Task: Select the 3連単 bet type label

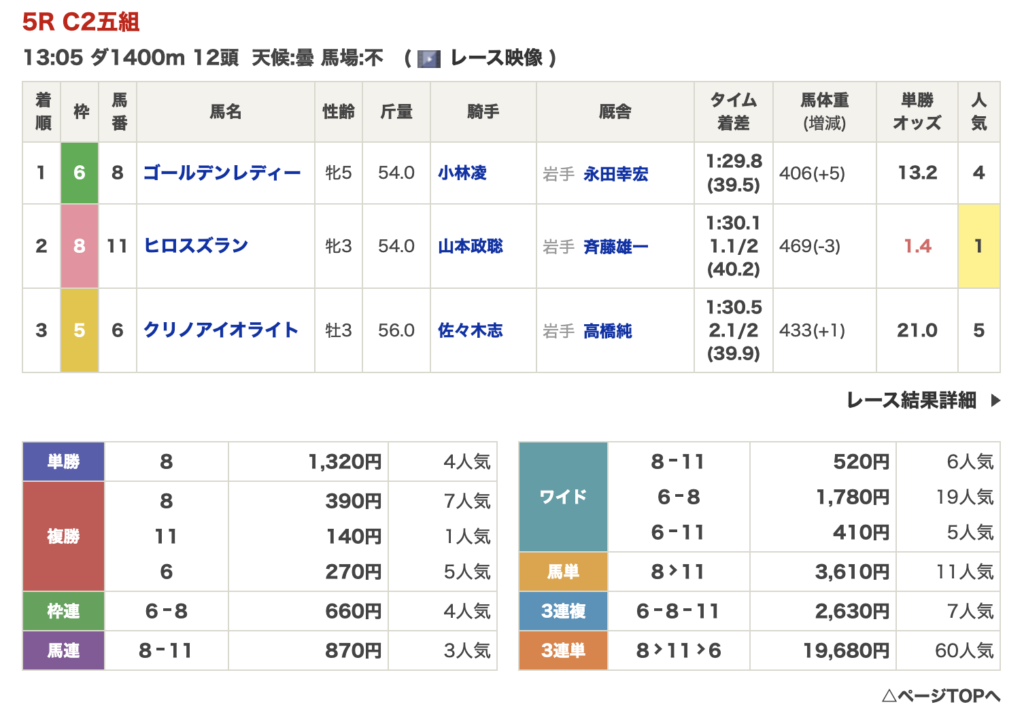Action: [x=562, y=650]
